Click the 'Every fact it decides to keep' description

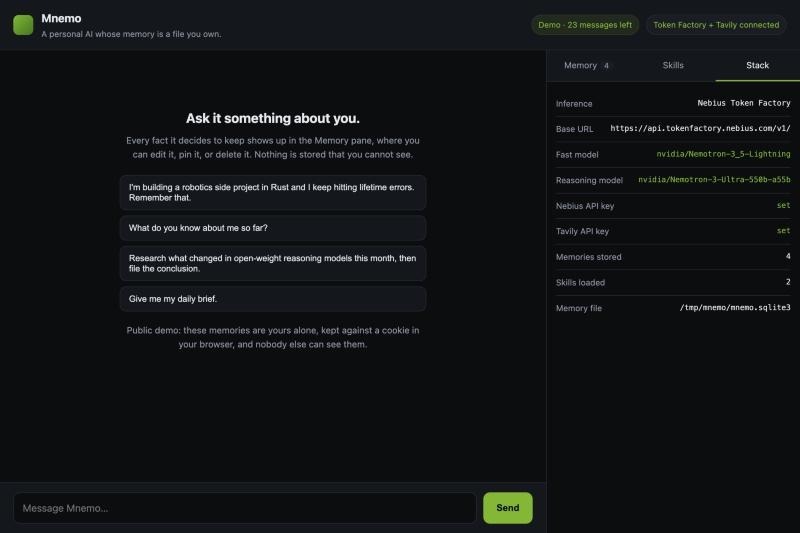273,147
